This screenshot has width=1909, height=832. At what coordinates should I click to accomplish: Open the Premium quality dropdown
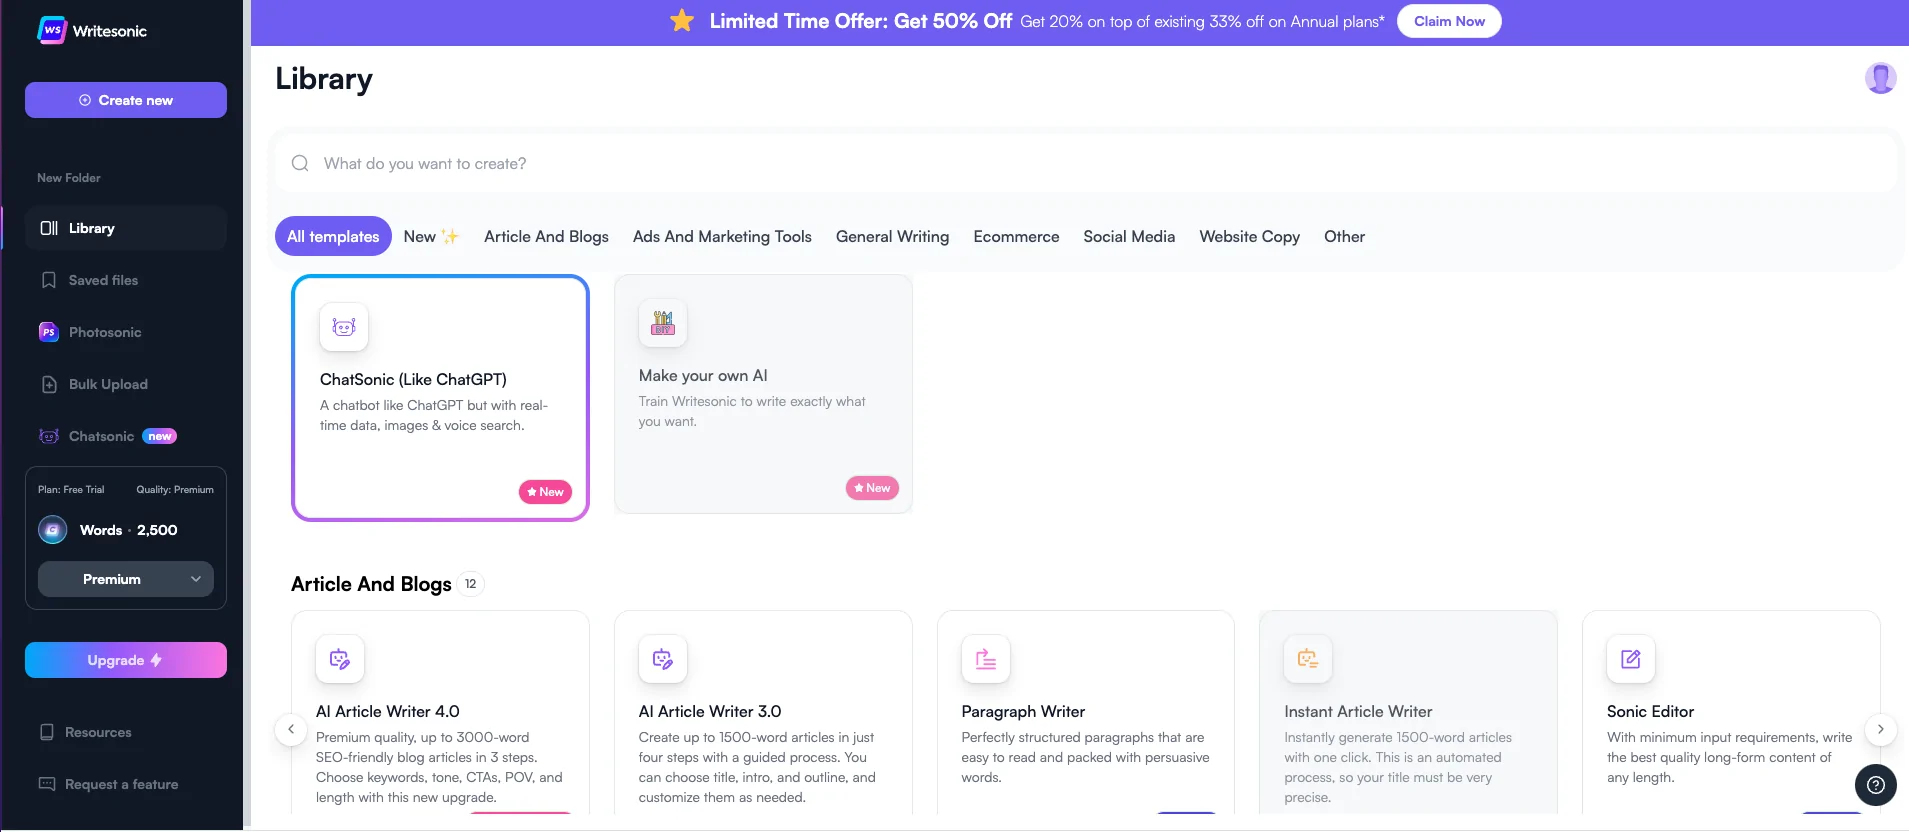click(x=126, y=579)
